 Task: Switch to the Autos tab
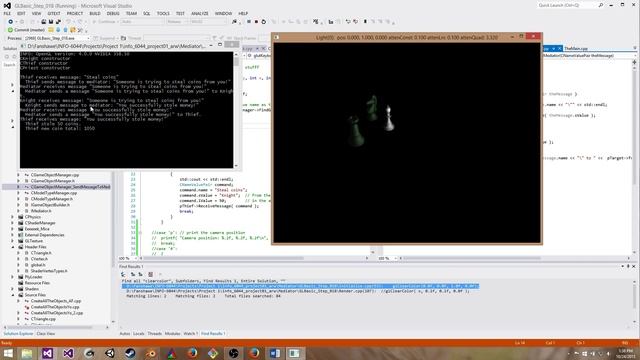pyautogui.click(x=124, y=333)
